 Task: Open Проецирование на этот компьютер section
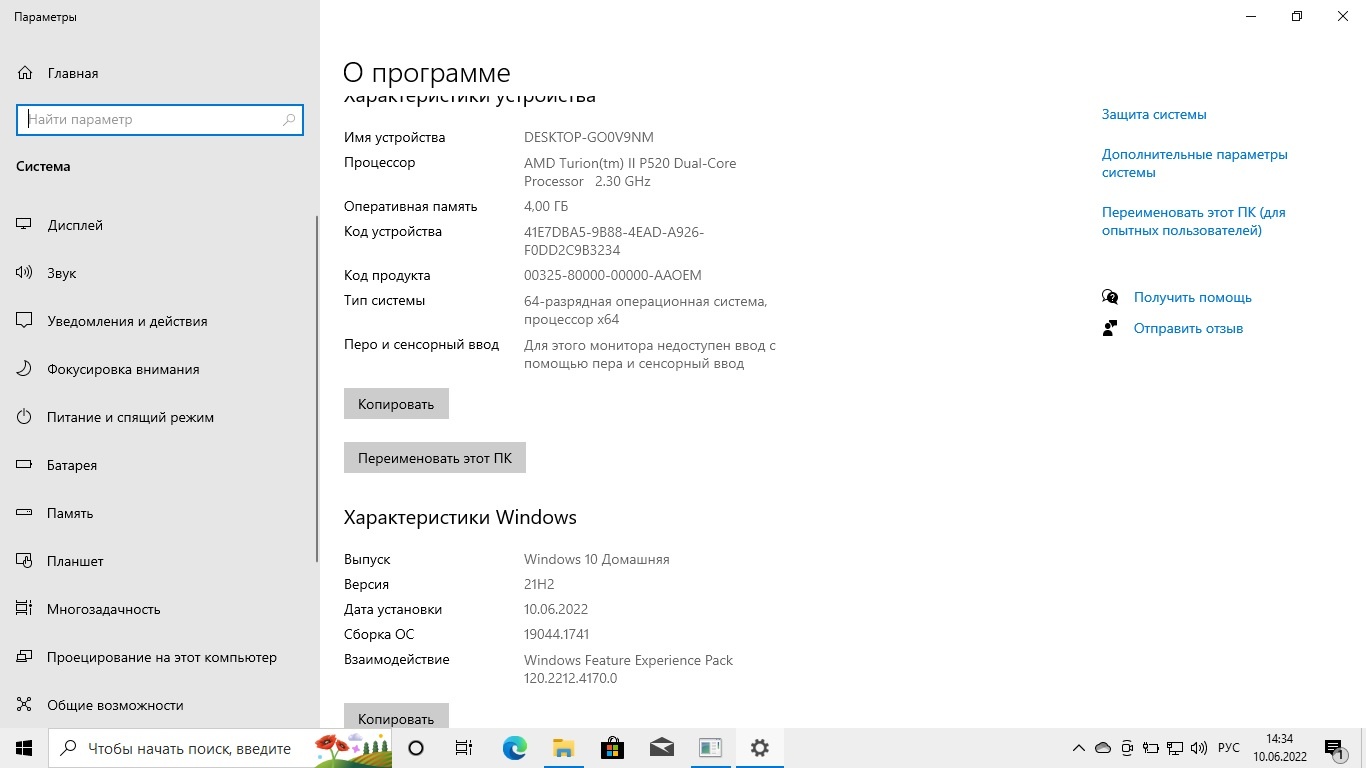[160, 657]
